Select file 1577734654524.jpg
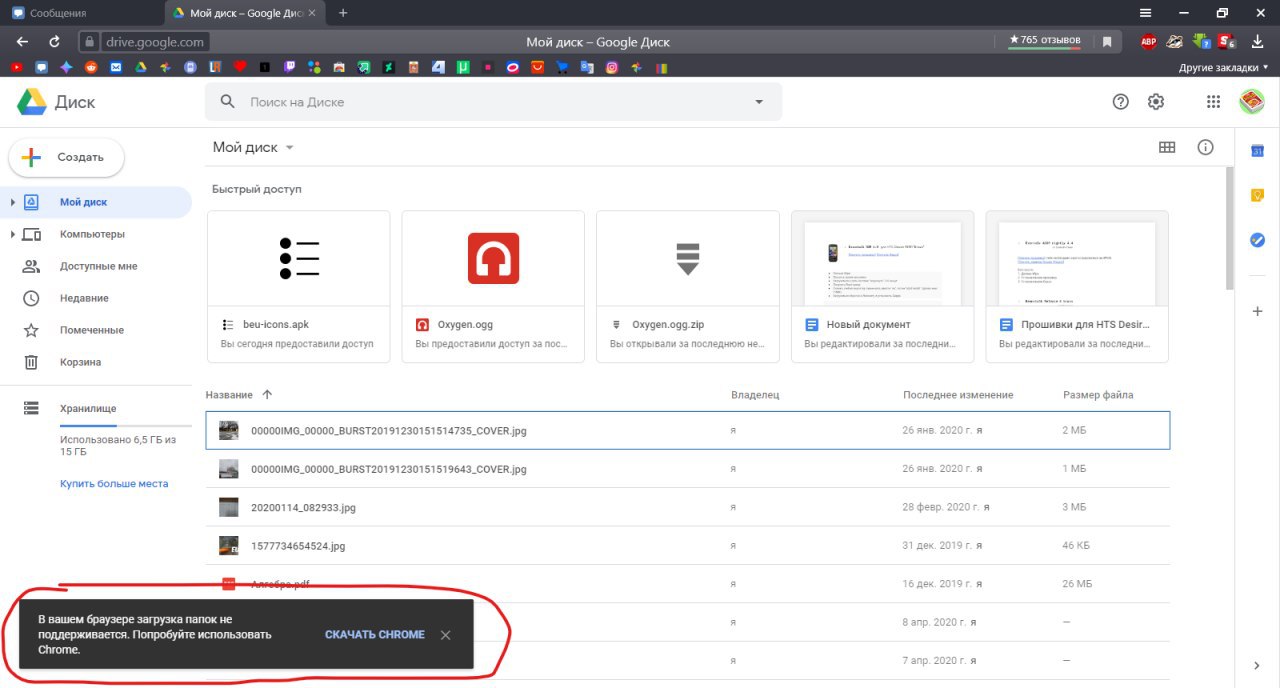 (687, 546)
